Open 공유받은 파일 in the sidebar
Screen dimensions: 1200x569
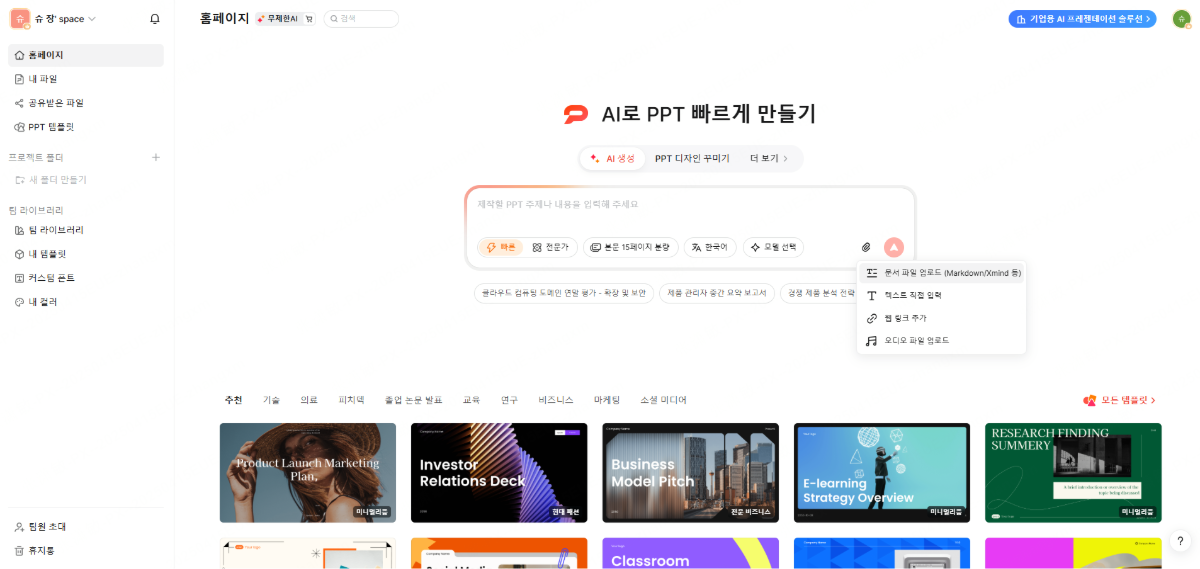pos(86,103)
